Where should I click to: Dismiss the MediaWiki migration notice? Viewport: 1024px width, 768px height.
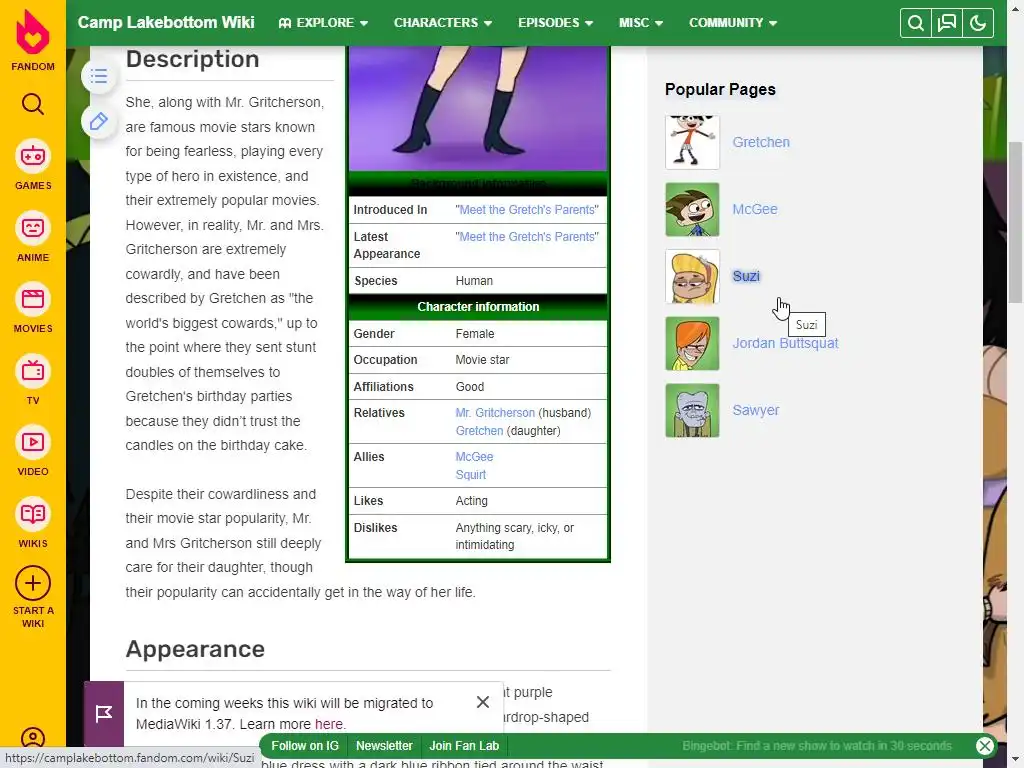(x=483, y=702)
